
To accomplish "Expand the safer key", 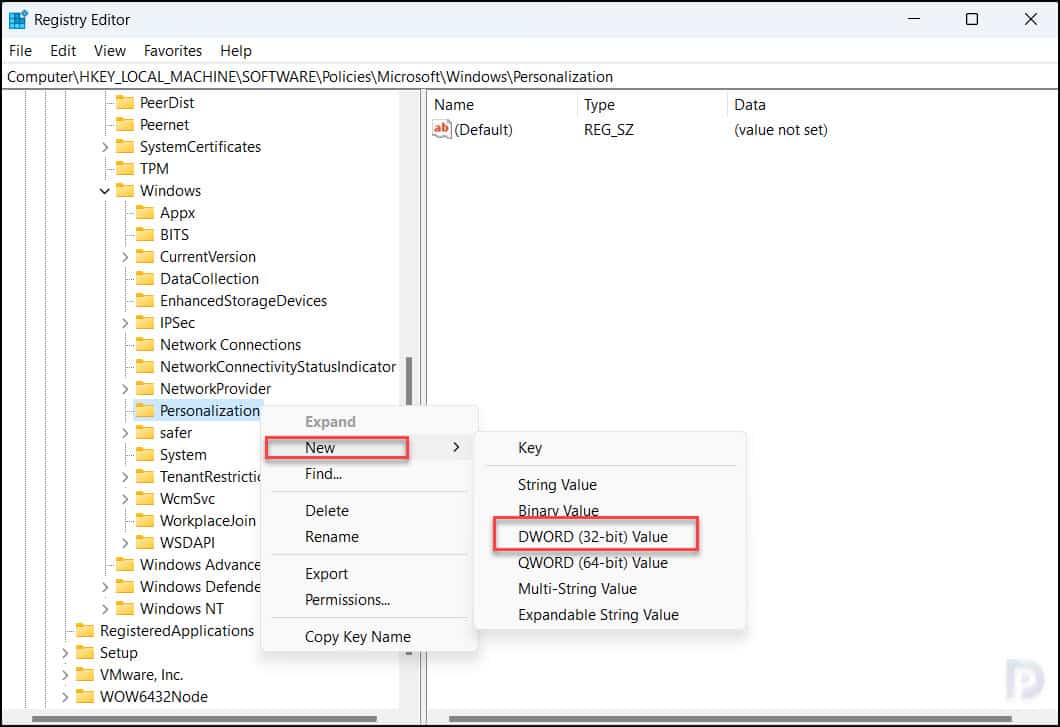I will [125, 433].
